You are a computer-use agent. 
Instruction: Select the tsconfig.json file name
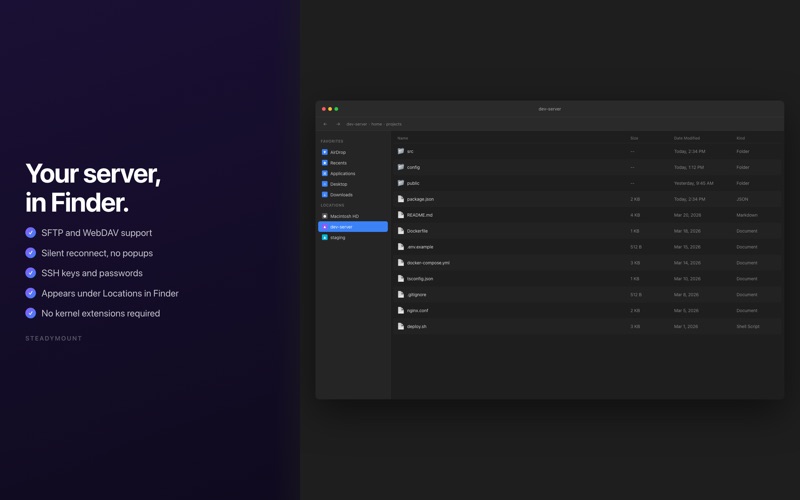click(x=420, y=279)
